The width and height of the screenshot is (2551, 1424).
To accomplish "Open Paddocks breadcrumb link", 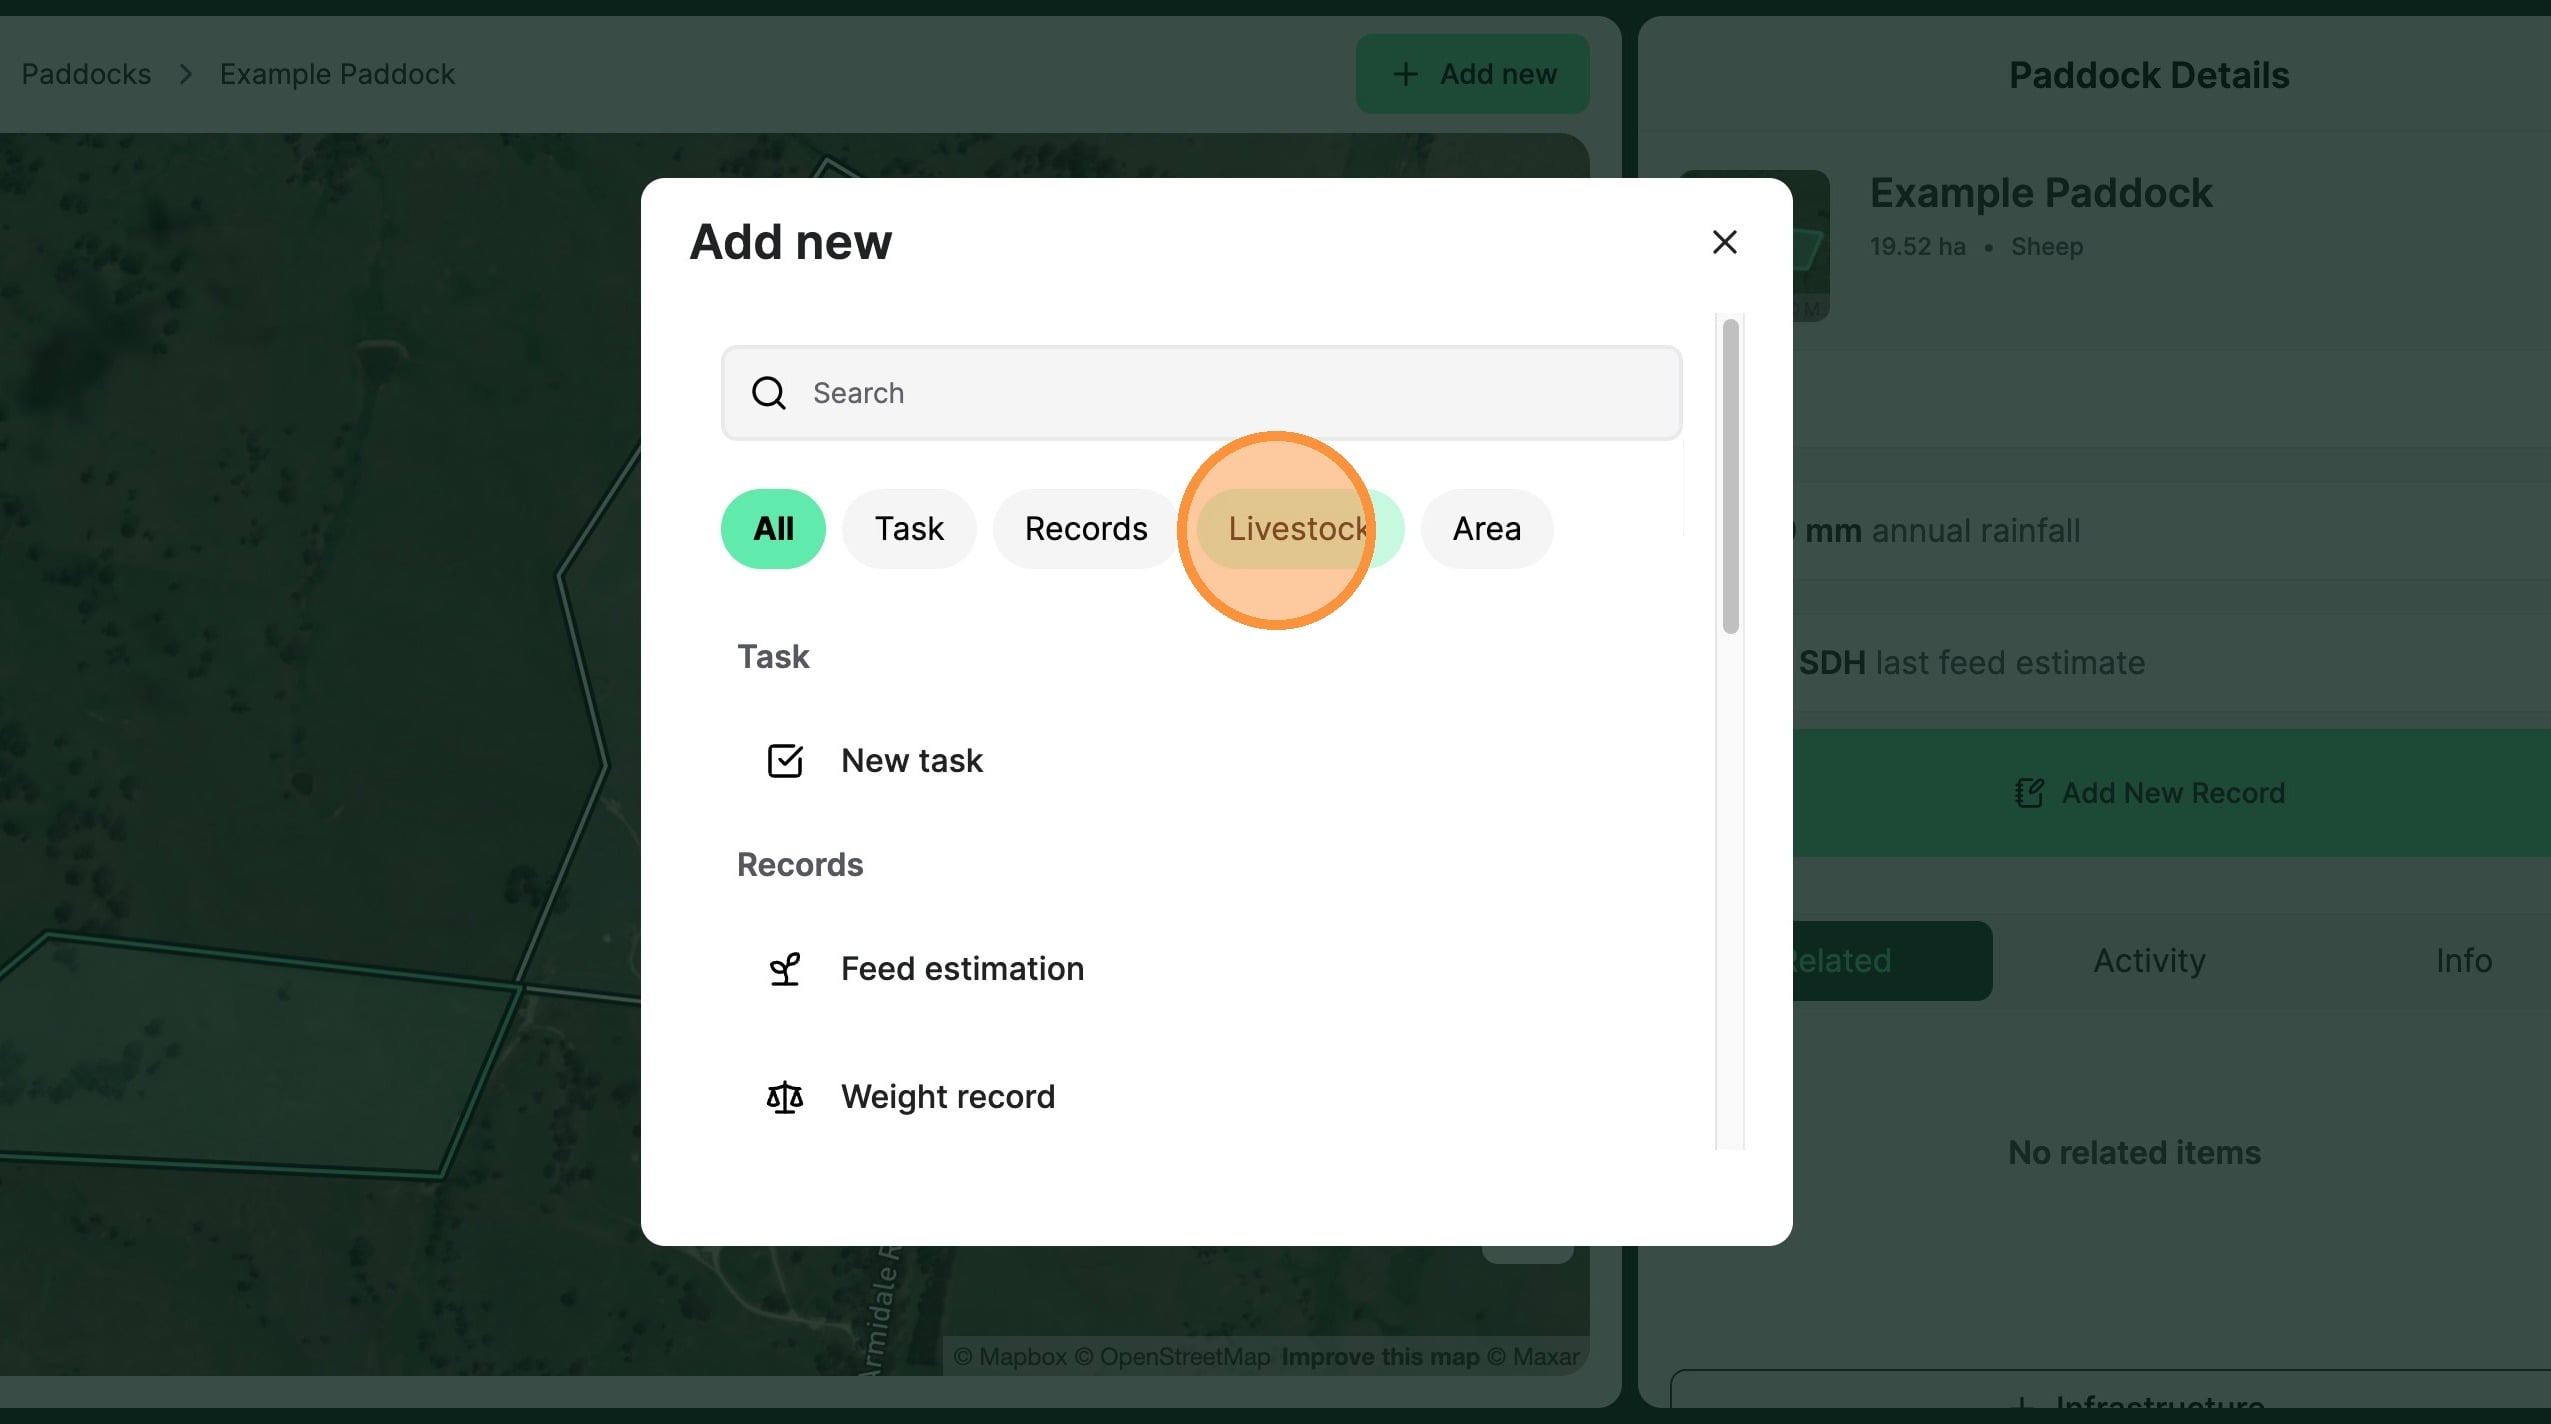I will 86,74.
